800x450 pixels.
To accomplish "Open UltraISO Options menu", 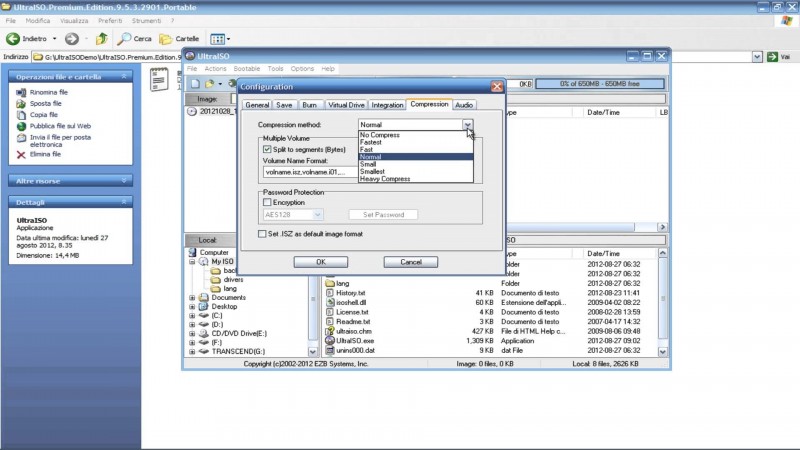I will pos(302,68).
